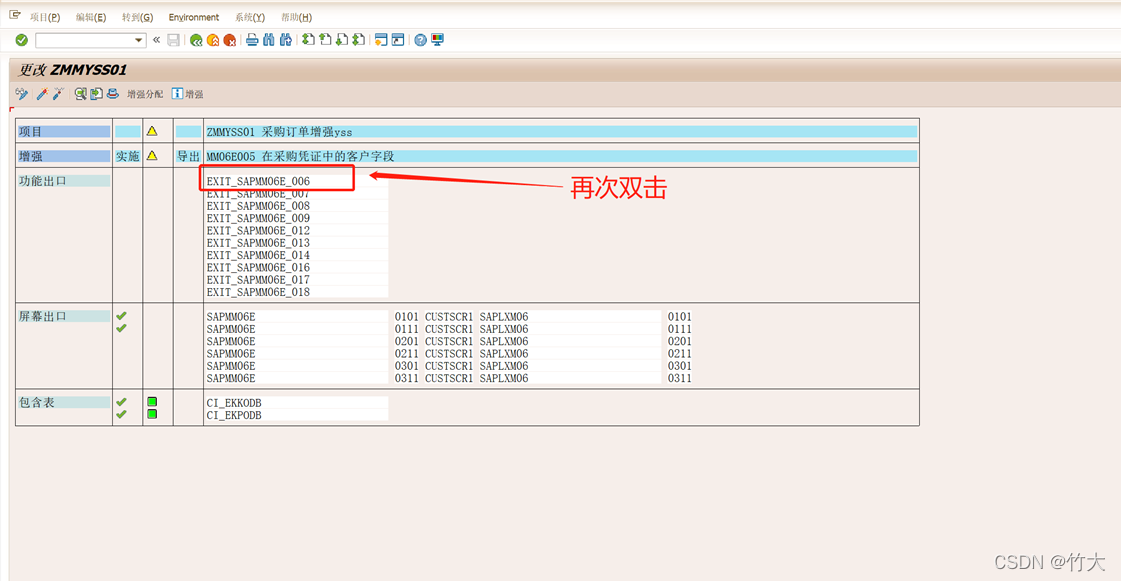Click the 功能出口 row label

[x=42, y=181]
